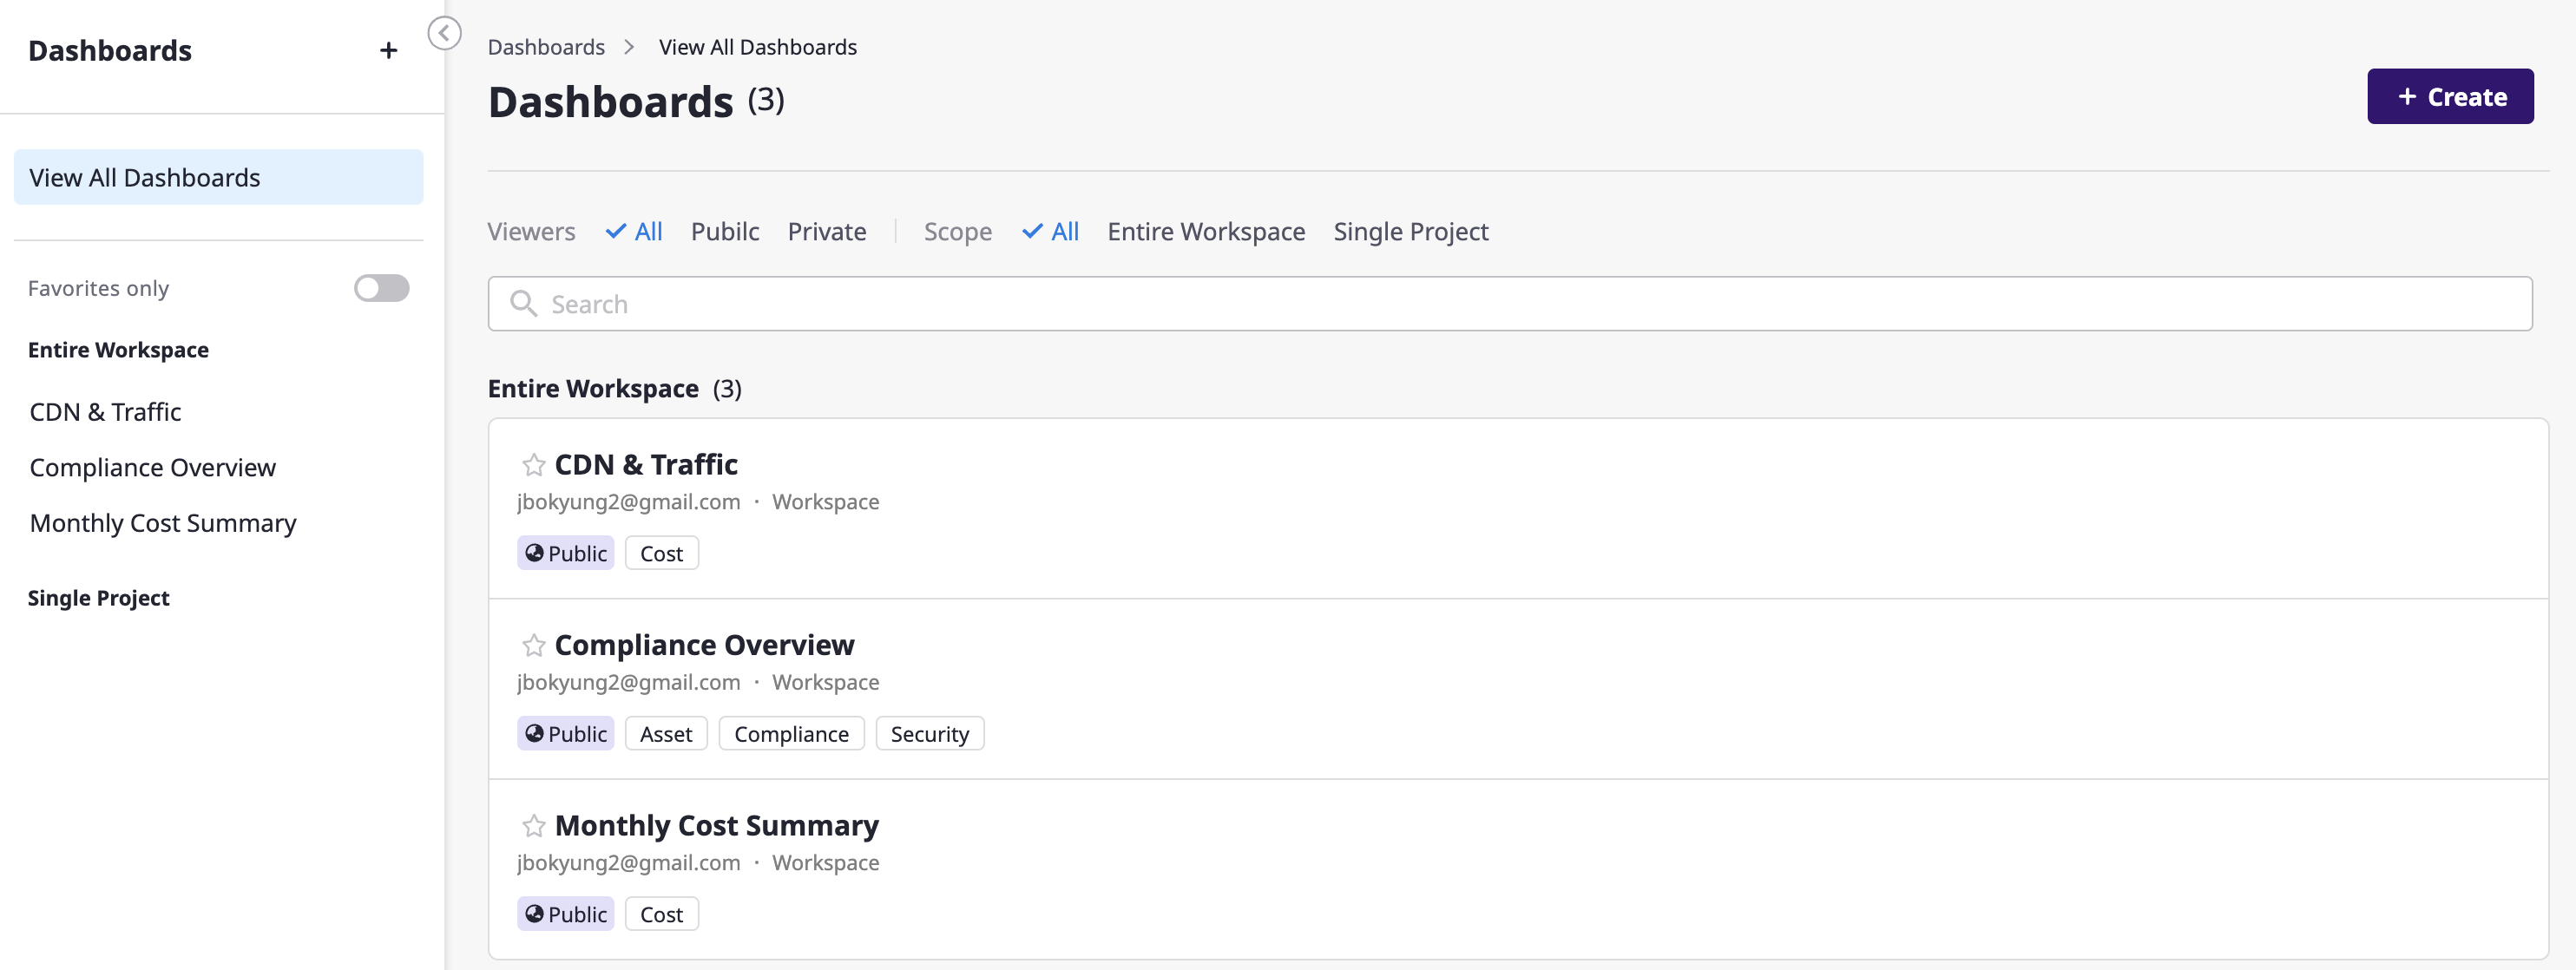The width and height of the screenshot is (2576, 970).
Task: Click the Workspace label under Monthly Cost Summary
Action: coord(825,862)
